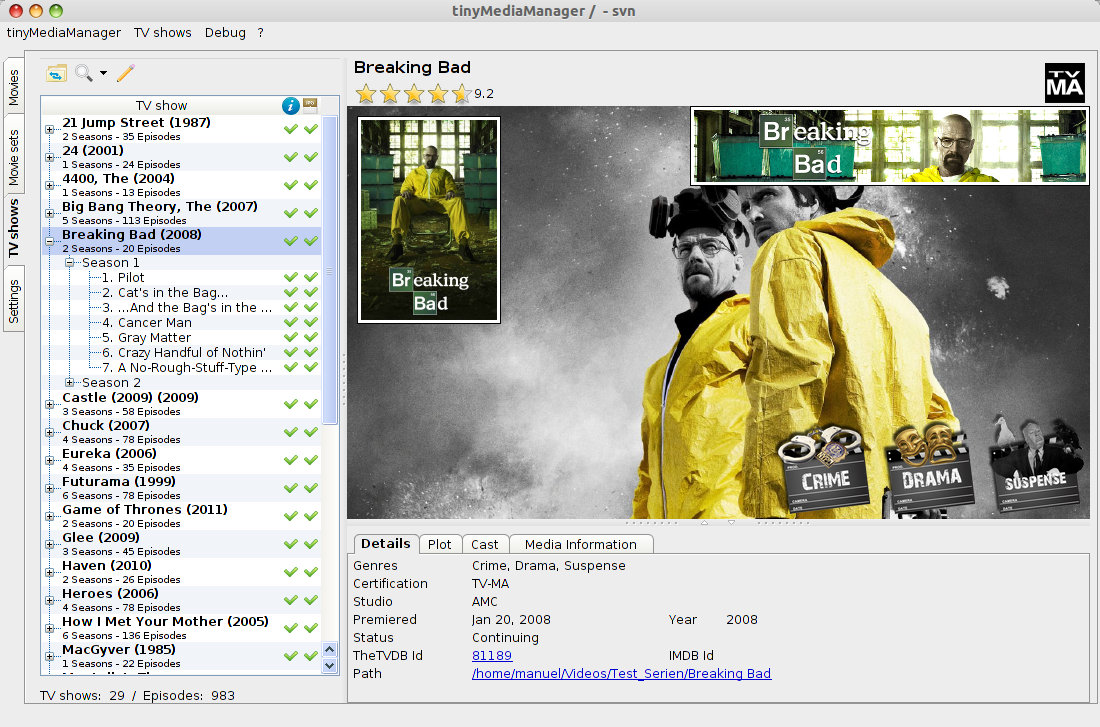
Task: Click the image-column checkmark for Eureka (2006)
Action: point(311,460)
